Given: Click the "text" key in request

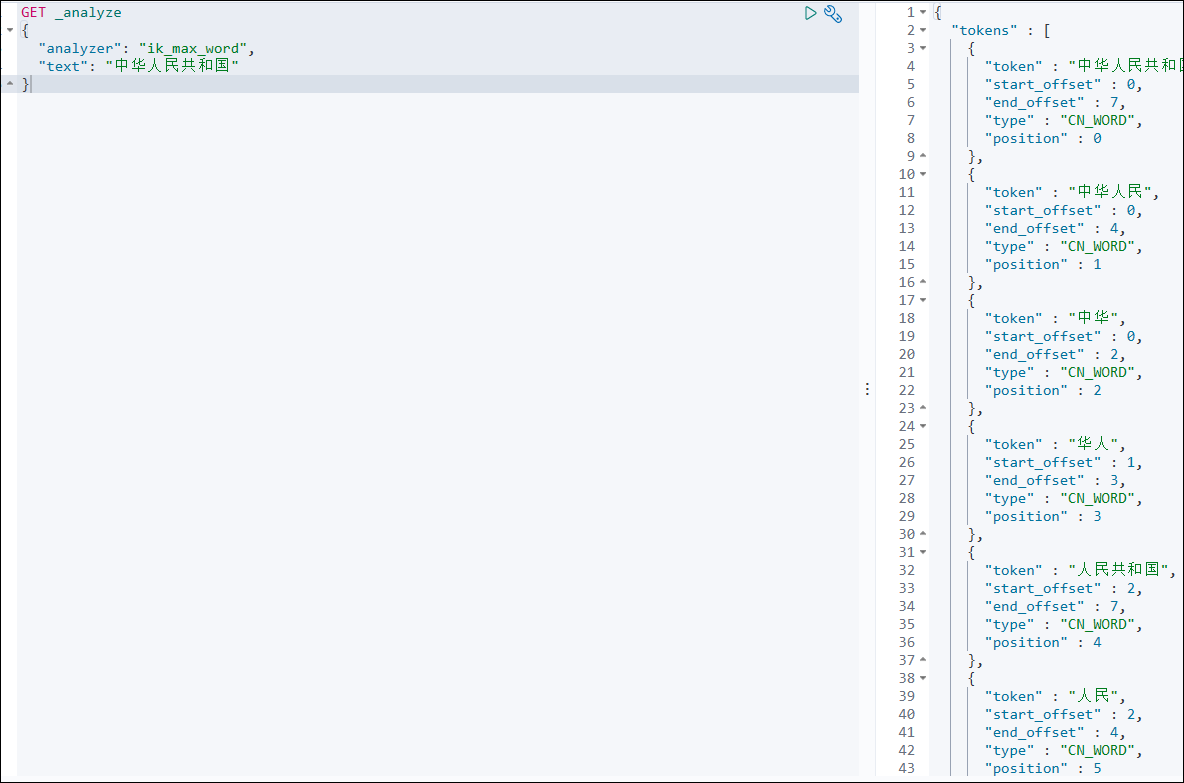Looking at the screenshot, I should (x=63, y=66).
